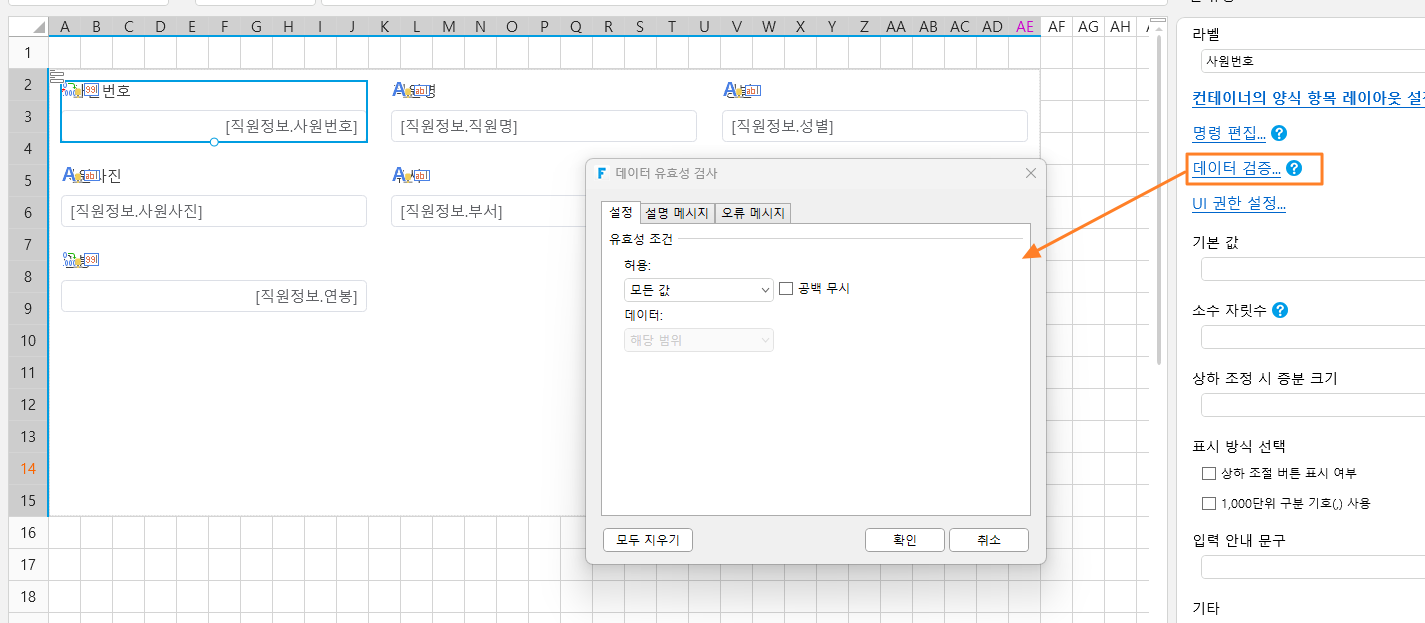Click the vertical scrollbar of the sheet
The width and height of the screenshot is (1425, 623).
coord(1159,200)
